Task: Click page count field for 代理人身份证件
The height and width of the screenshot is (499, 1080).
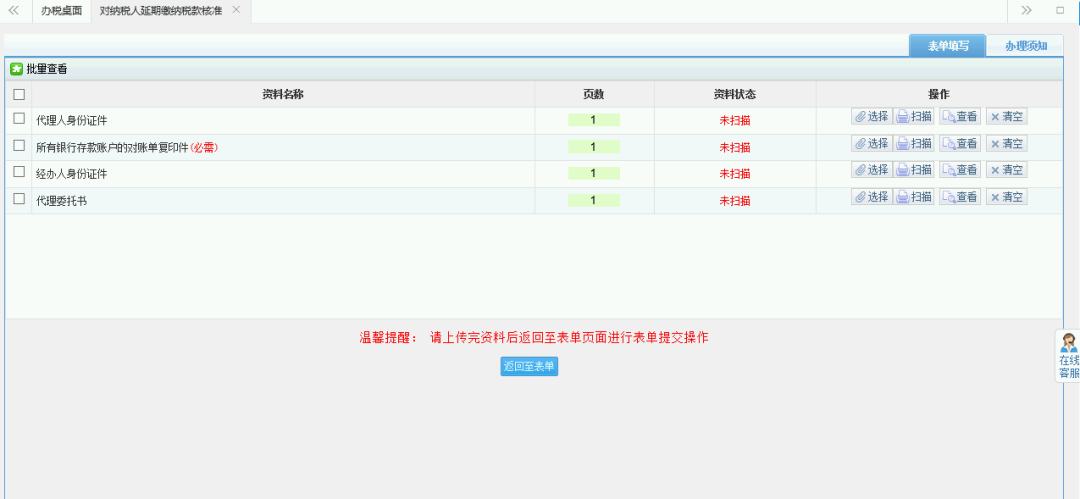Action: 594,120
